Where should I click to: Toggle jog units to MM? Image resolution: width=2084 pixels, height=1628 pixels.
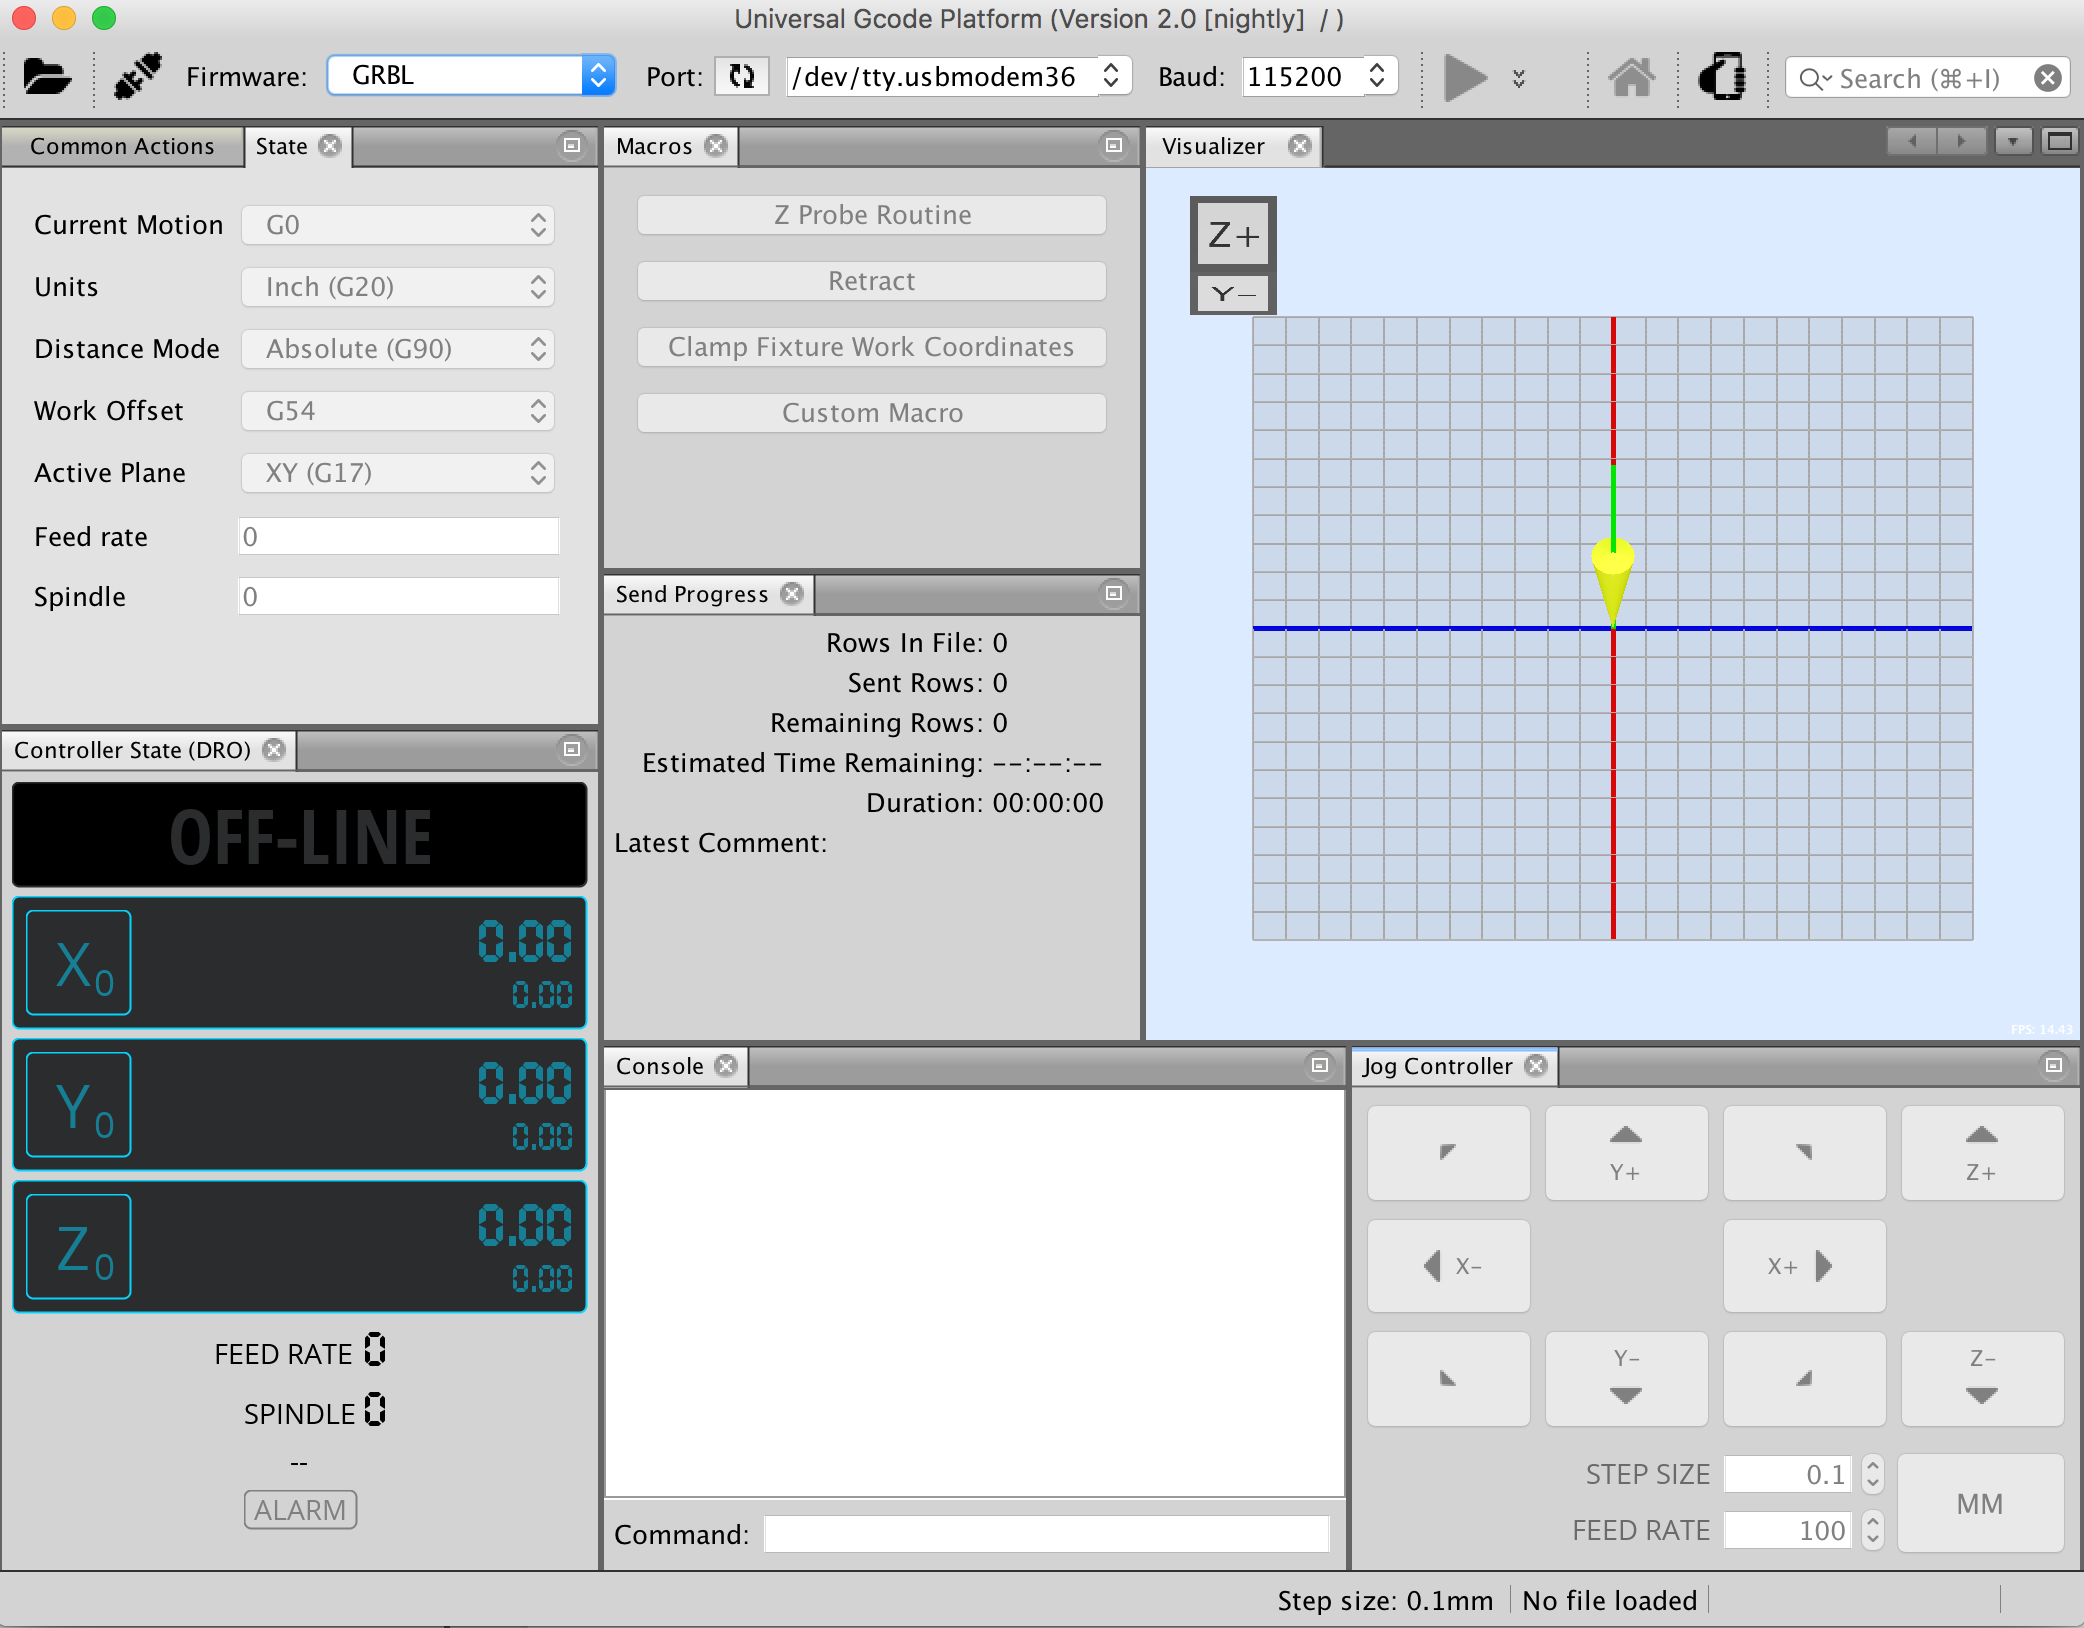pyautogui.click(x=1982, y=1503)
